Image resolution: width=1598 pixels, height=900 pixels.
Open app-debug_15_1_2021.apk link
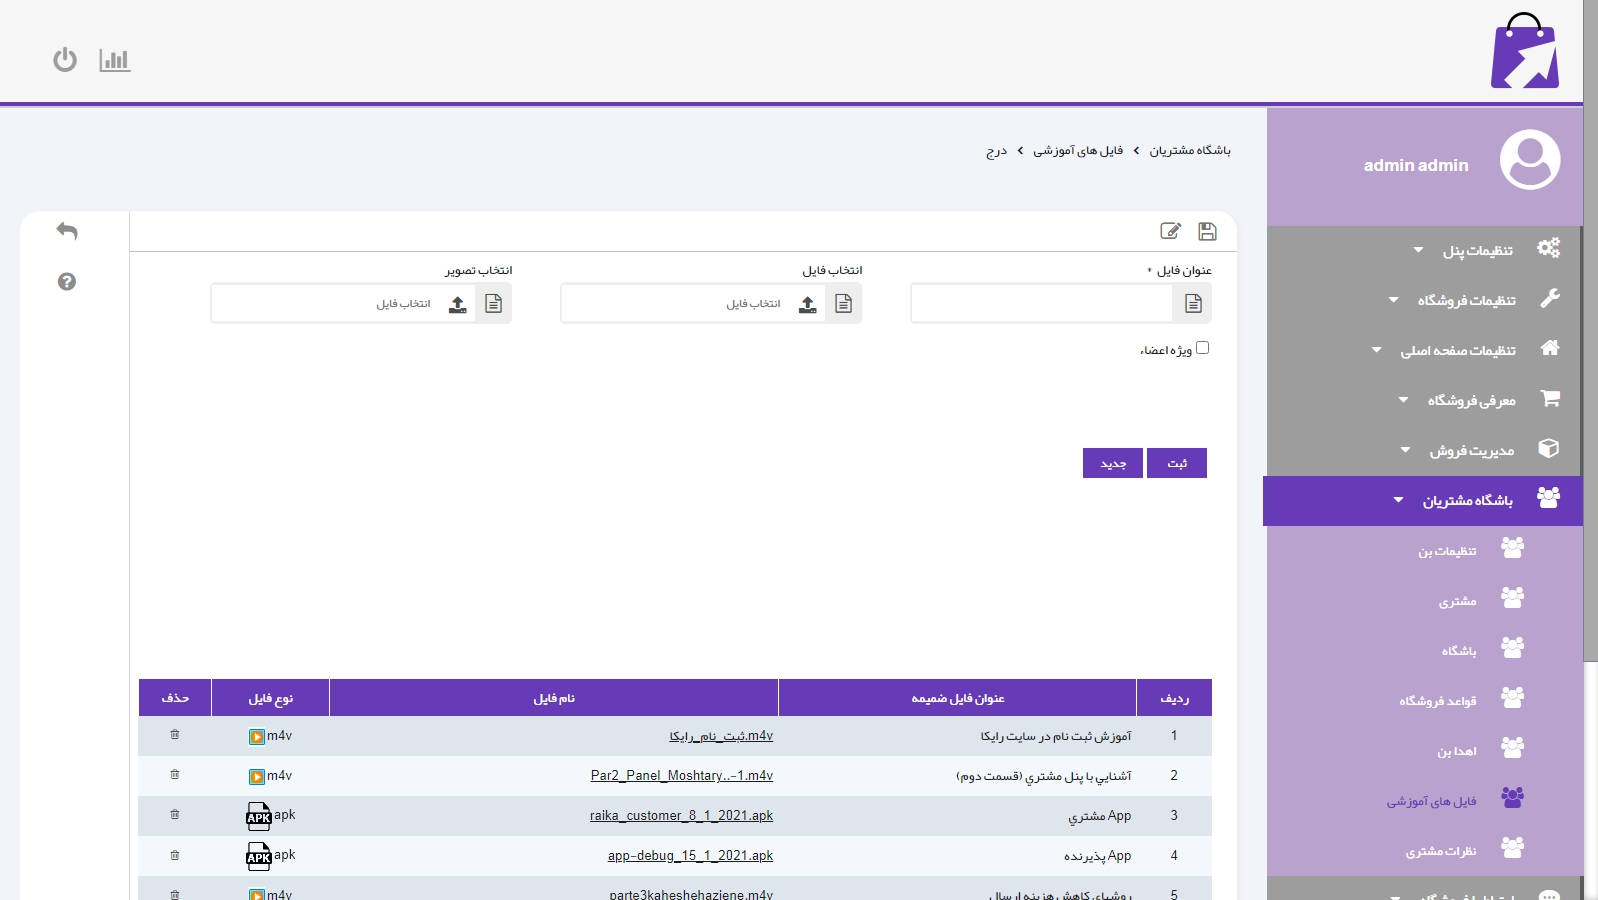click(690, 856)
